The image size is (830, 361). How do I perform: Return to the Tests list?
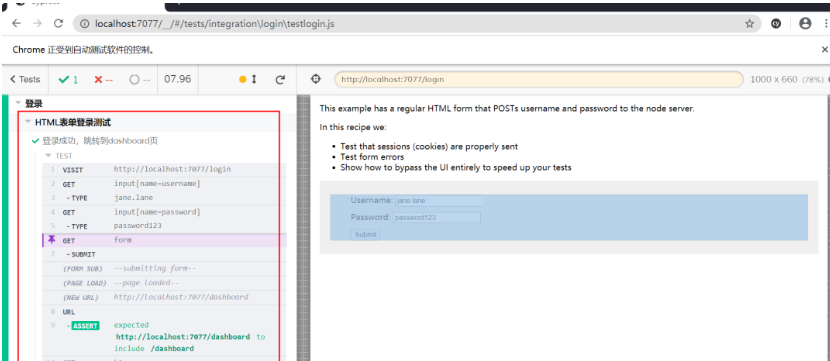(25, 79)
